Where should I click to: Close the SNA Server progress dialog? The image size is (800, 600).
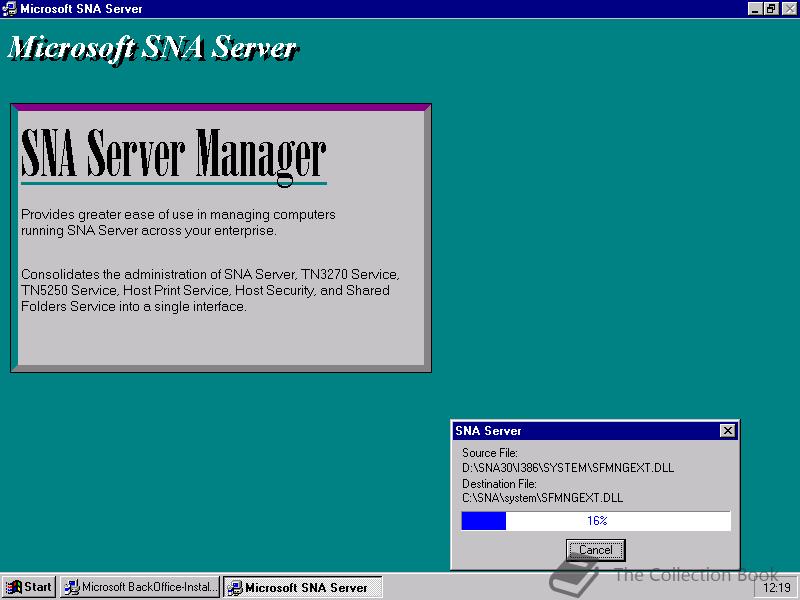[x=728, y=431]
